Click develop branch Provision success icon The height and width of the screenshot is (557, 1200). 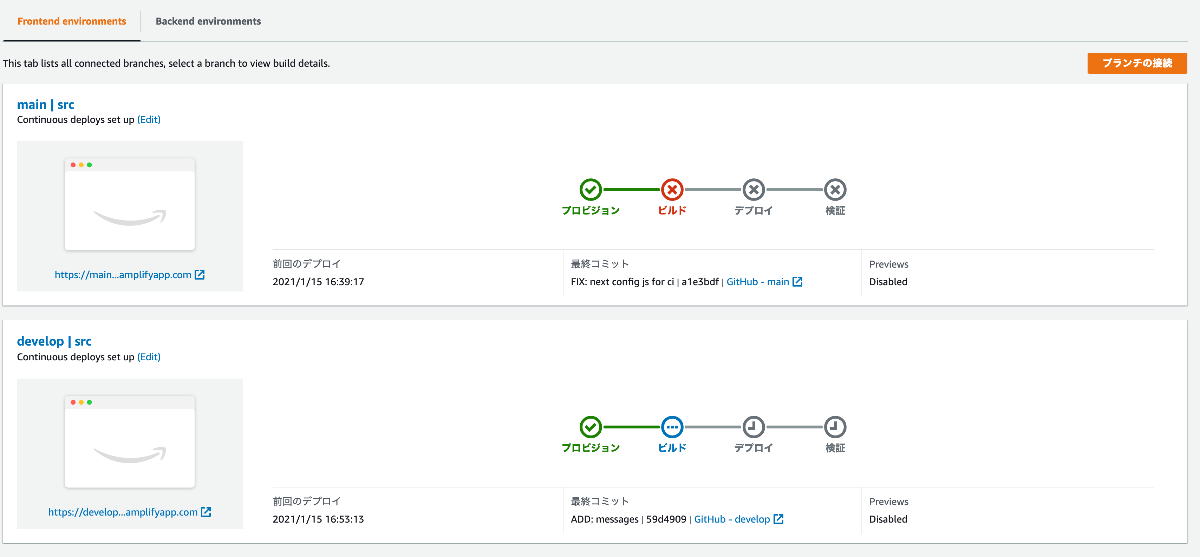coord(590,427)
